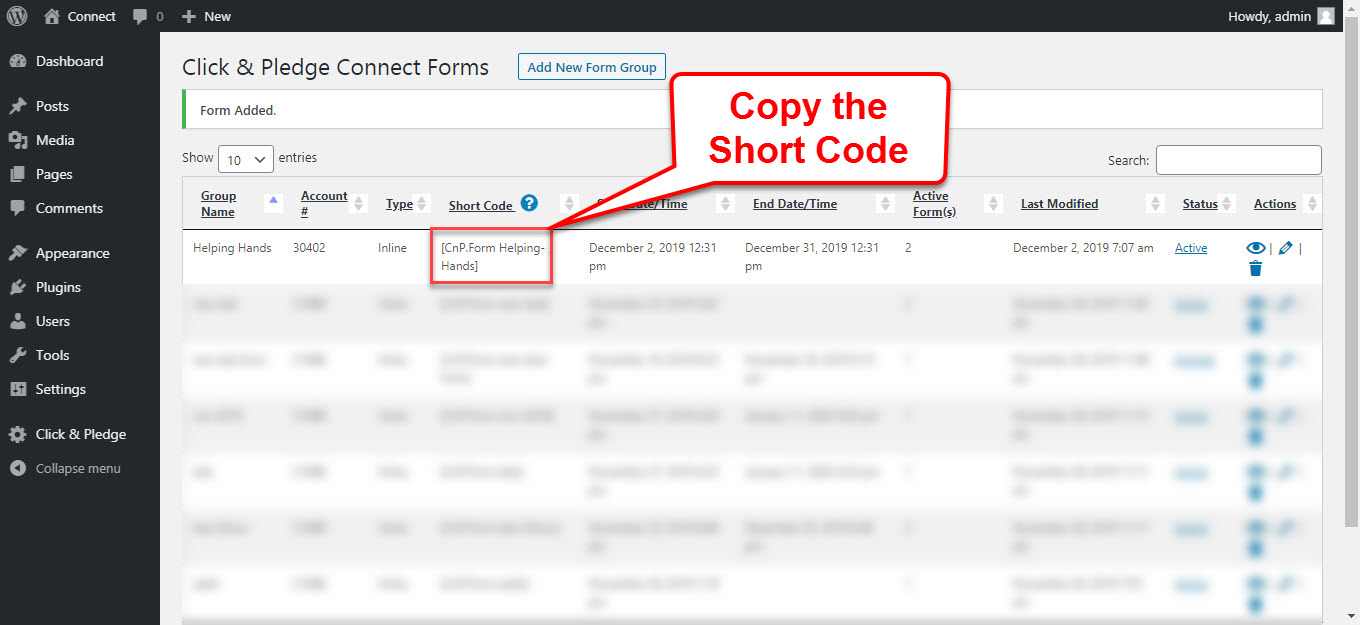Open the Show entries count dropdown
Screen dimensions: 1360x625
(246, 159)
